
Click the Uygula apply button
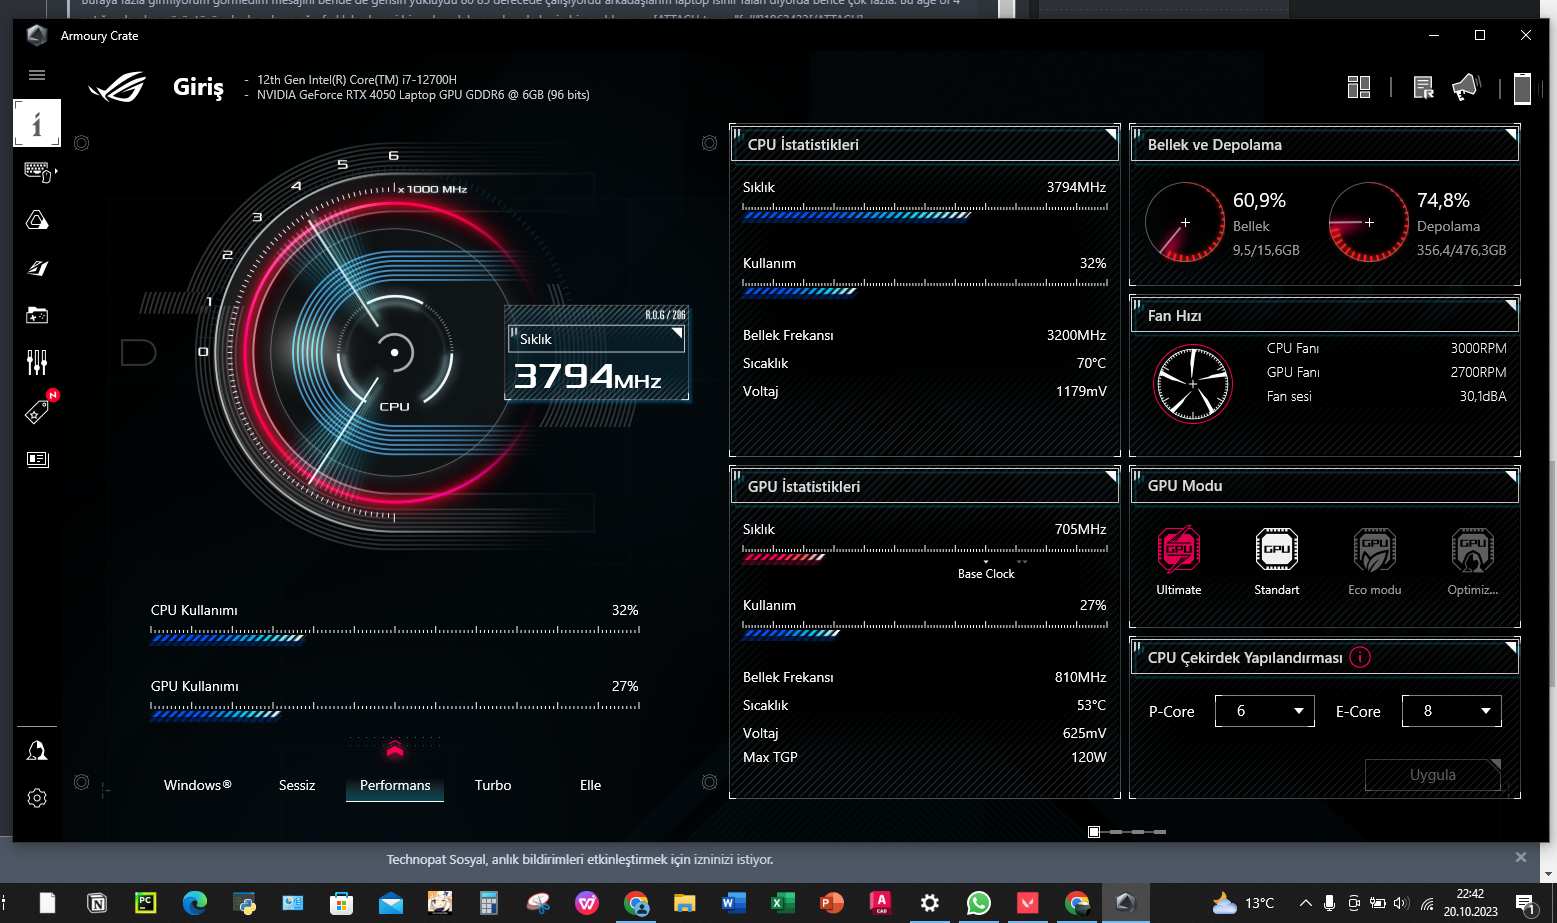point(1433,775)
